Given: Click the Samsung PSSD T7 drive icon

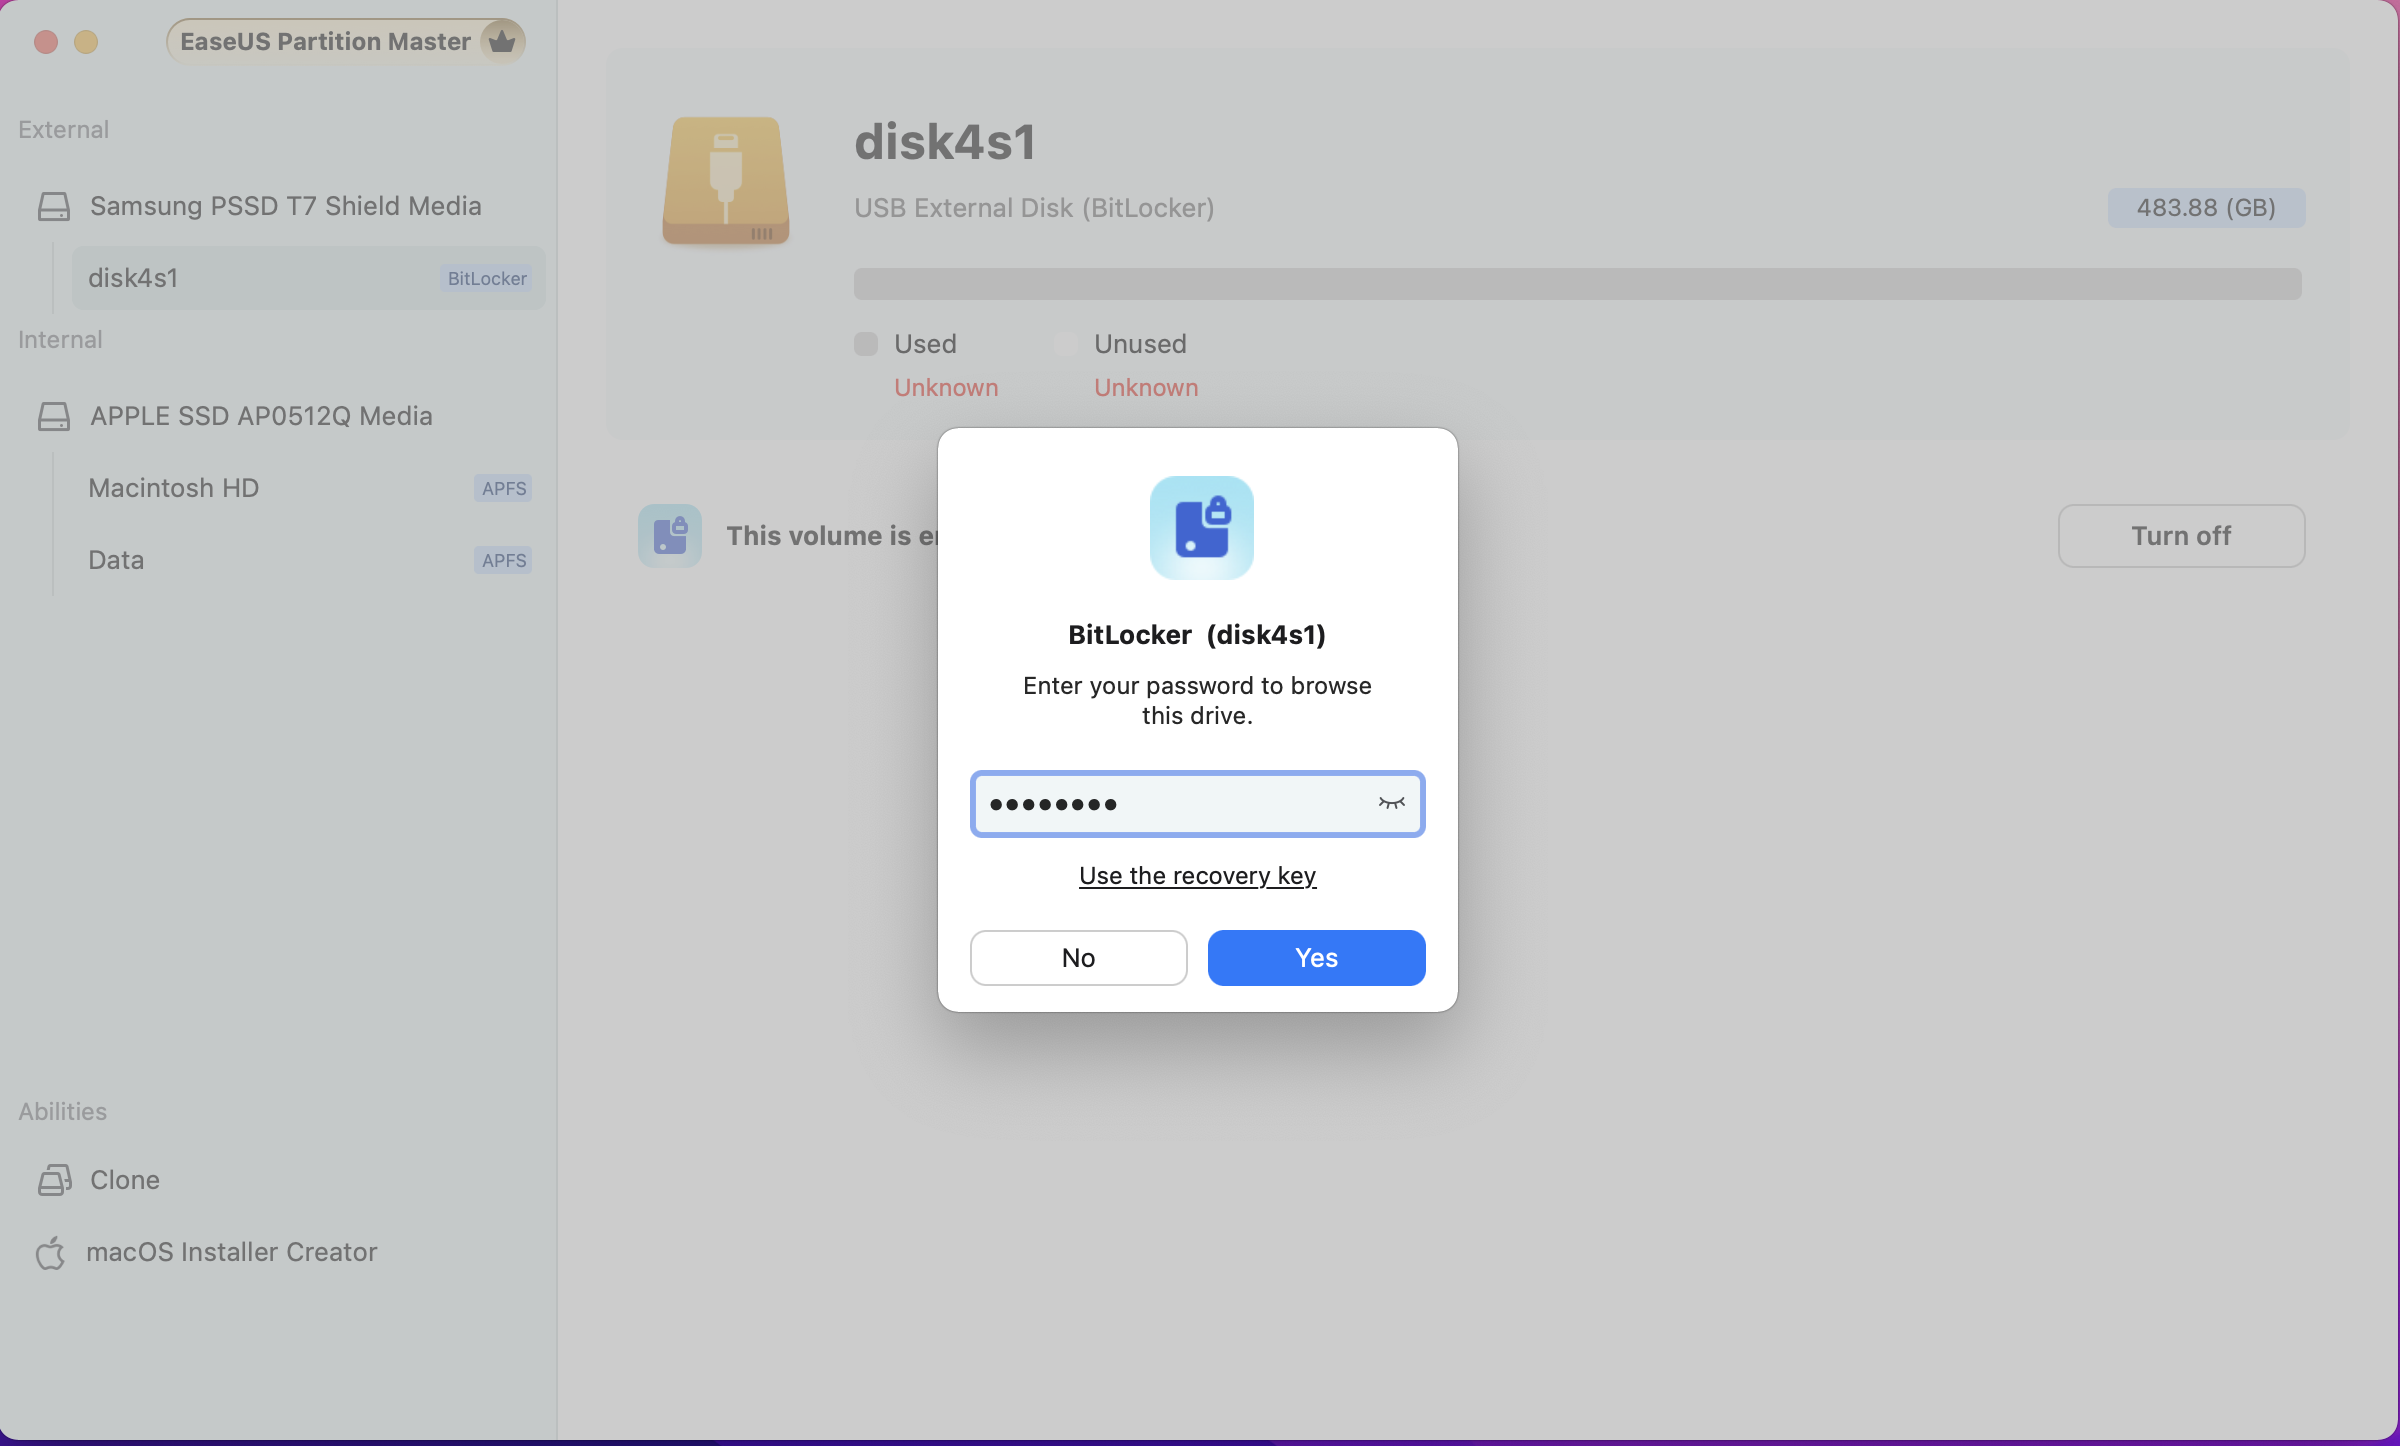Looking at the screenshot, I should (x=54, y=207).
